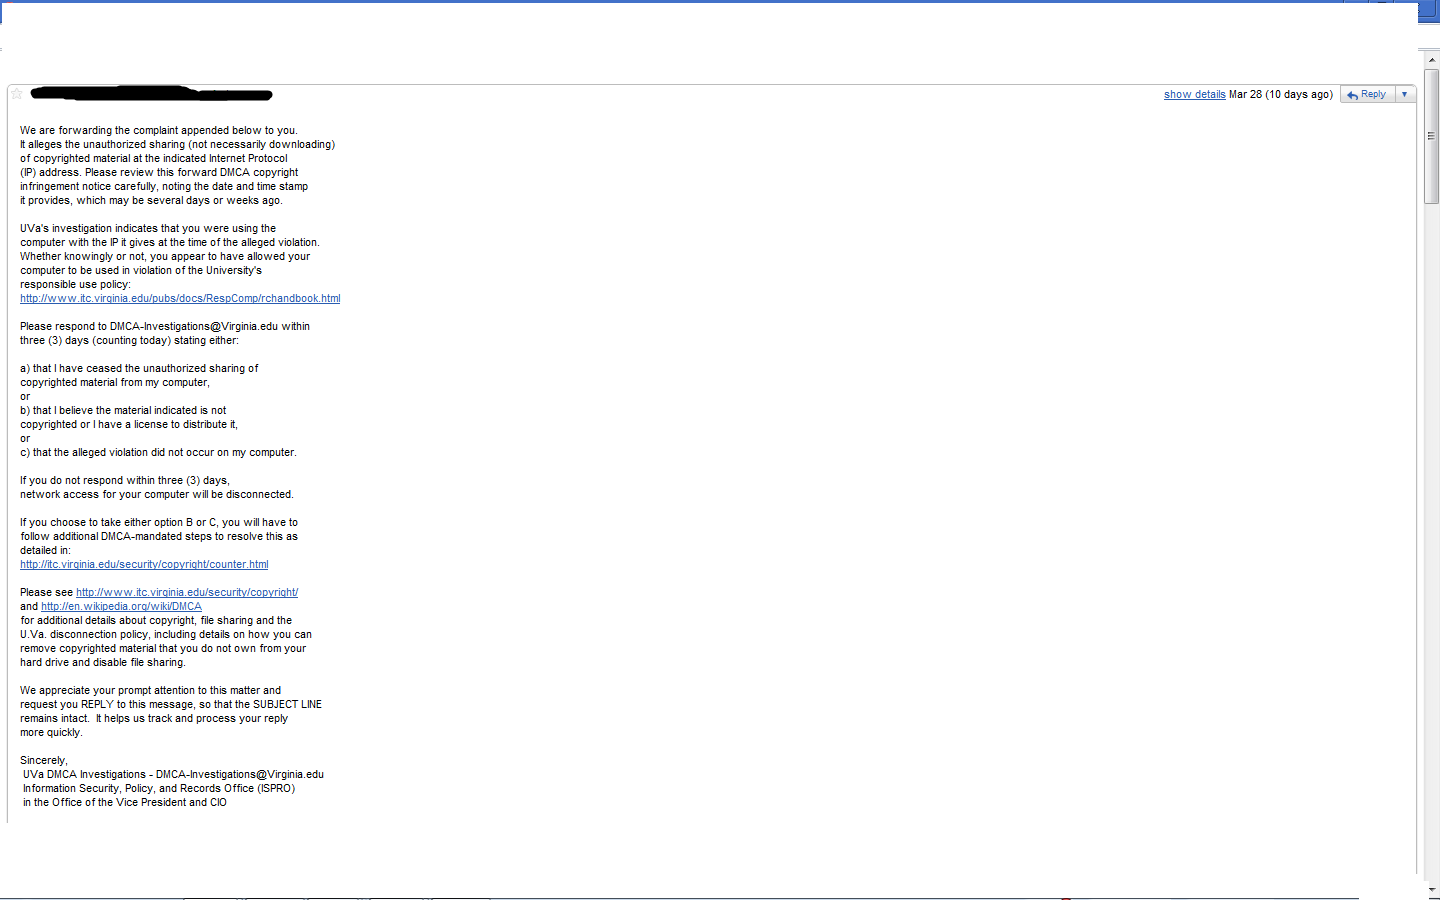Image resolution: width=1440 pixels, height=900 pixels.
Task: Click the signature line 'Information Security, Policy, and Records Office (ISPRO)'
Action: click(x=159, y=788)
